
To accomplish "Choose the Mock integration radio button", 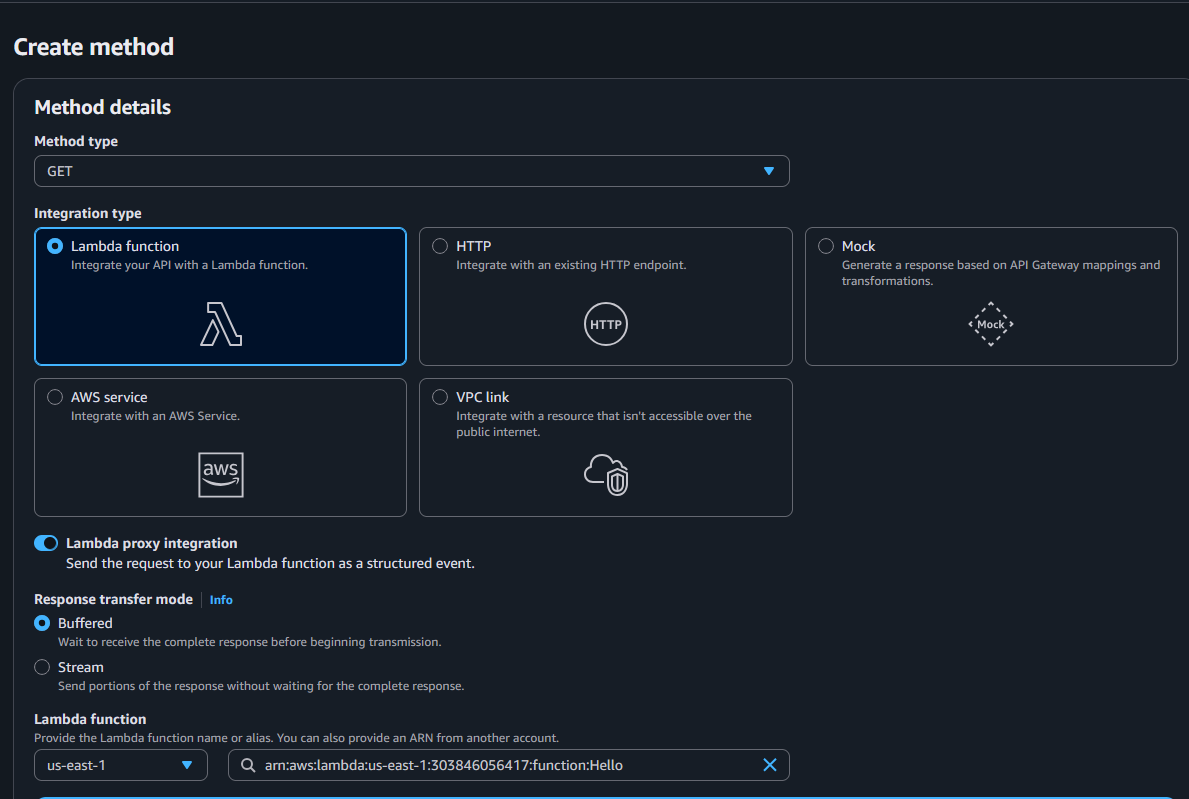I will tap(826, 246).
